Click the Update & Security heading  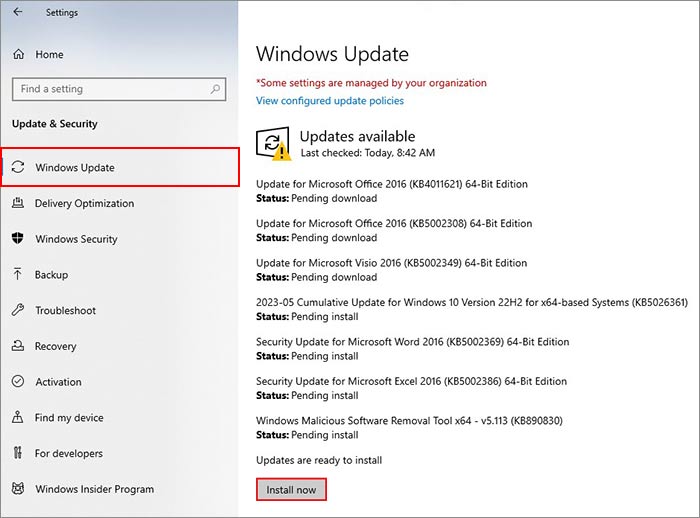pyautogui.click(x=54, y=124)
